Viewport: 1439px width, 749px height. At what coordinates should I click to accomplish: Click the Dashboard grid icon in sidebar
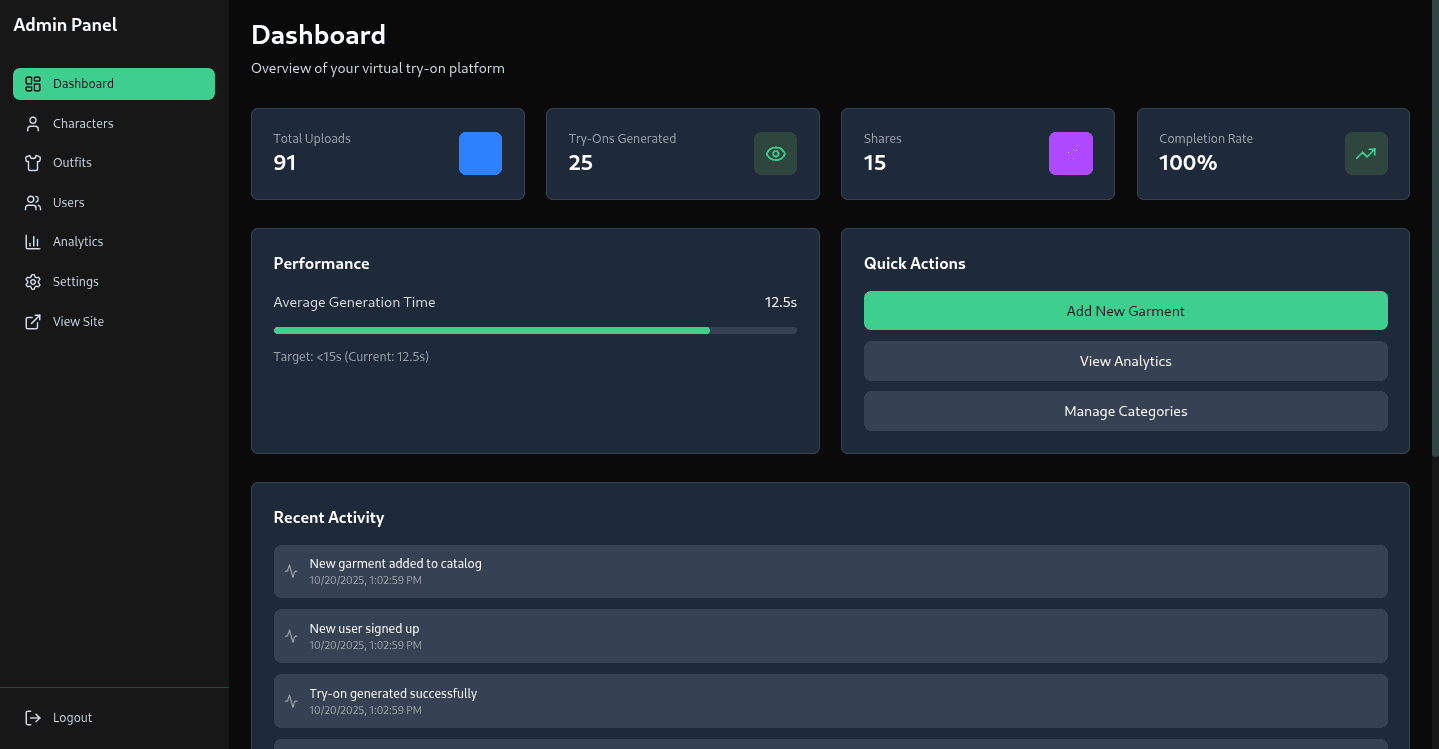(x=33, y=84)
